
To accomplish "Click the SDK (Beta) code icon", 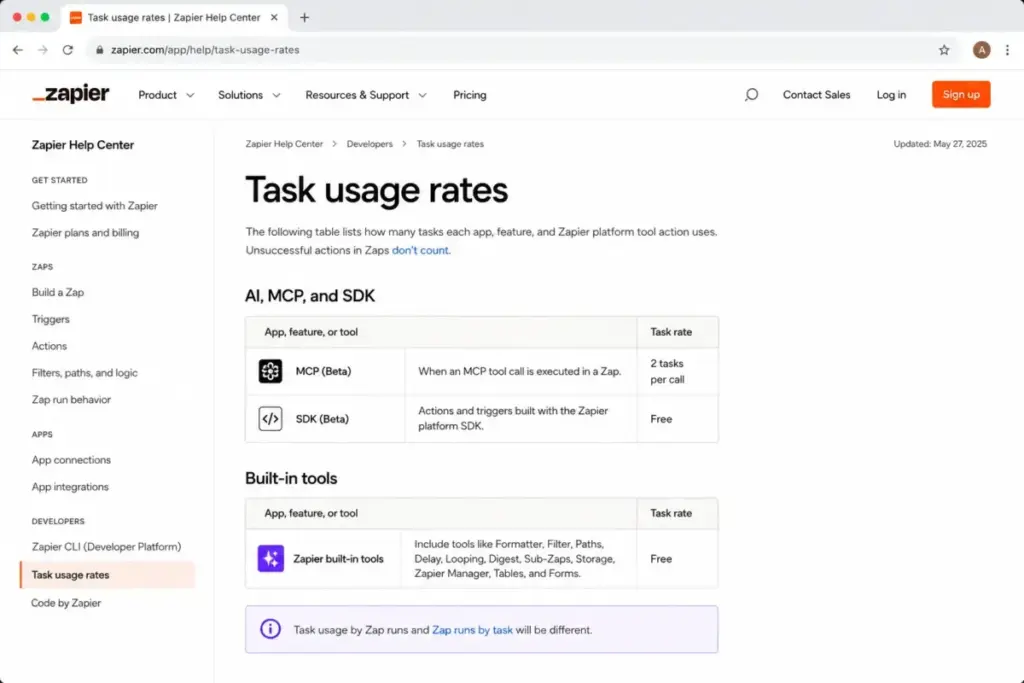I will point(270,419).
